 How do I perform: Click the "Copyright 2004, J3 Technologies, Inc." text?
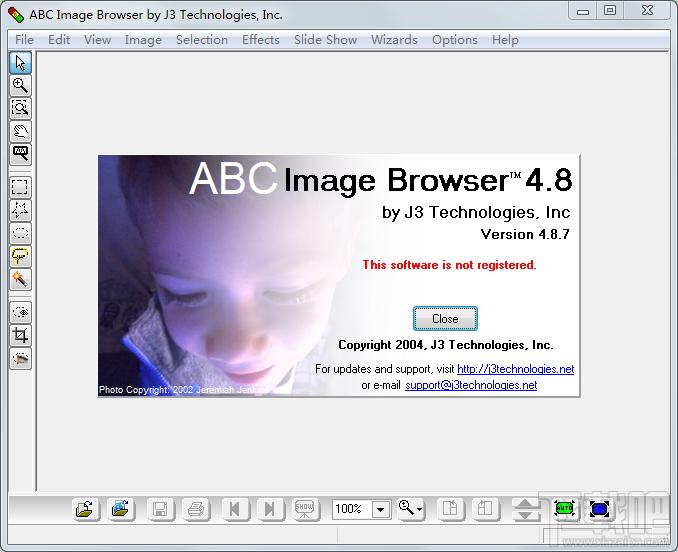coord(446,345)
